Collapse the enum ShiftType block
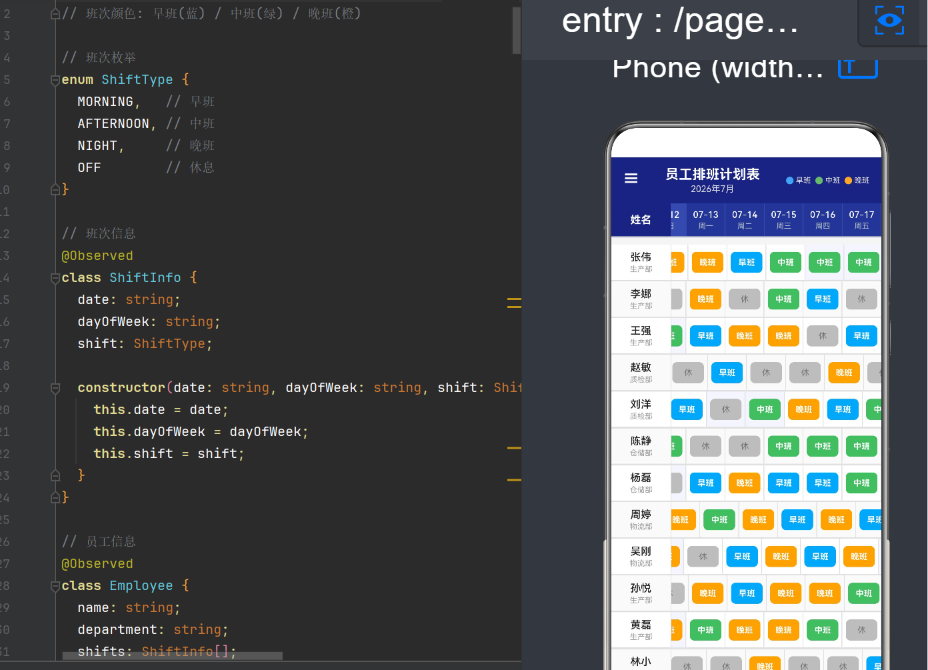Viewport: 928px width, 670px height. pos(55,79)
